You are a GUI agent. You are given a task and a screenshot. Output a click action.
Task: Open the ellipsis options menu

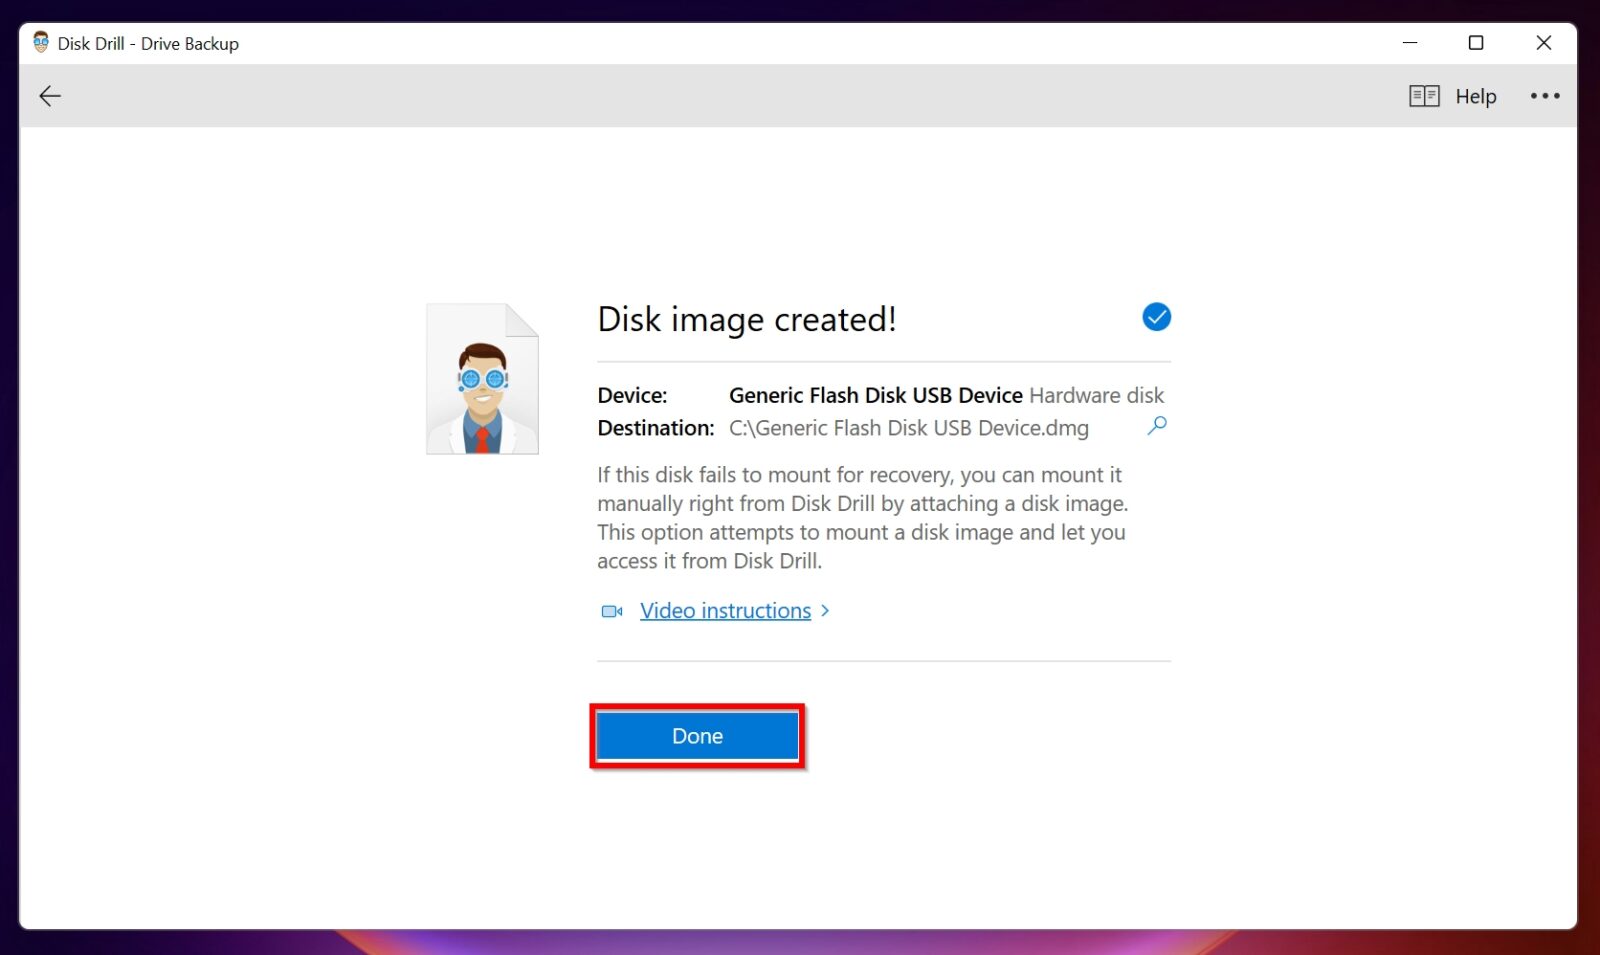coord(1545,95)
